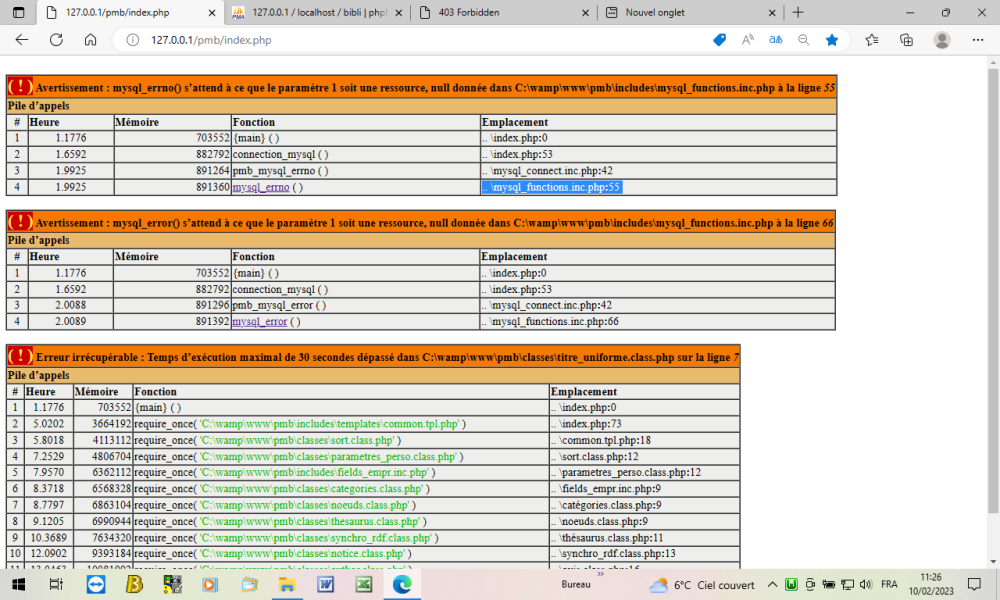Click the zoom out magnifier icon

pyautogui.click(x=803, y=40)
